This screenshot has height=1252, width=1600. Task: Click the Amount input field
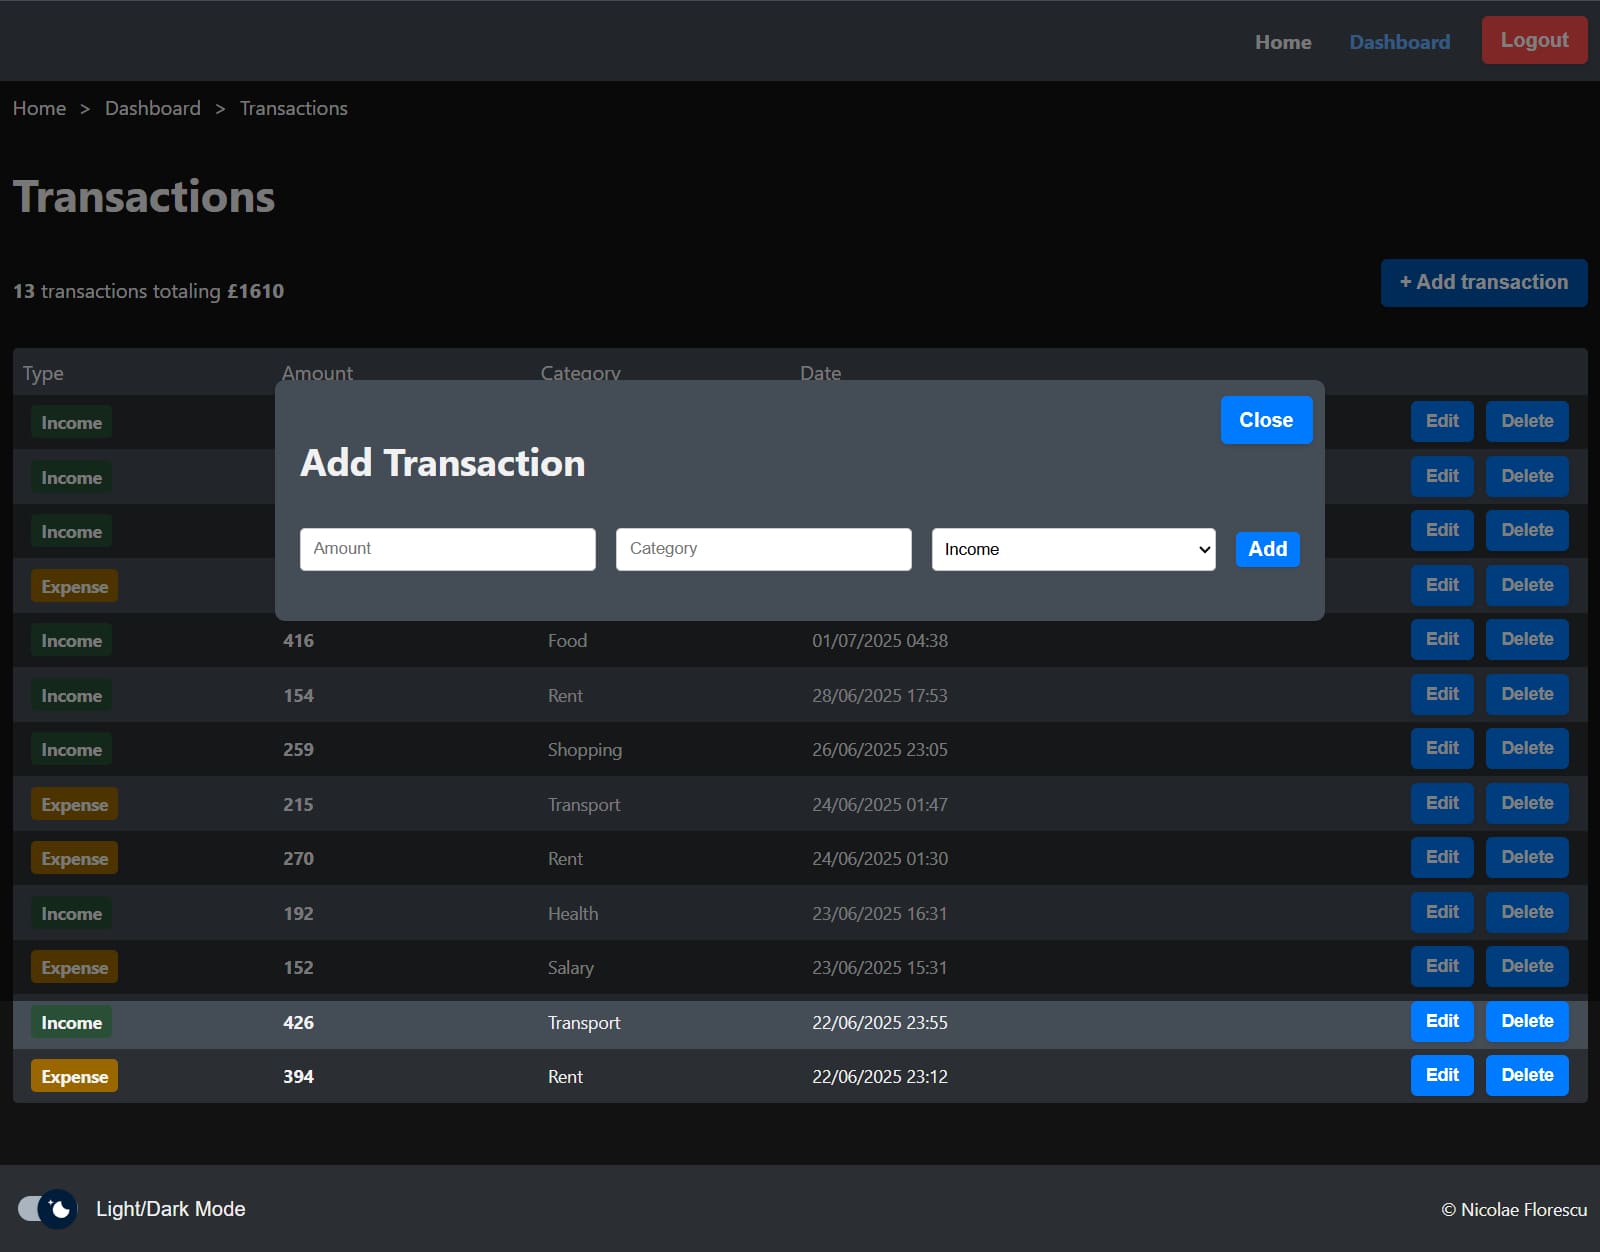[447, 549]
